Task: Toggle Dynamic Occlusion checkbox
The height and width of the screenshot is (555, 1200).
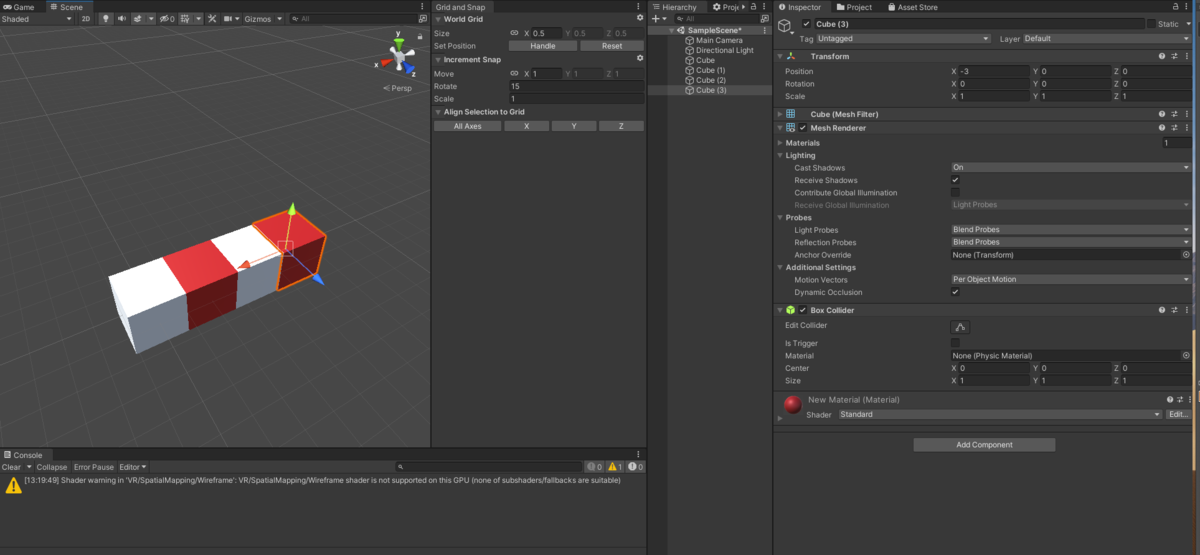Action: (955, 292)
